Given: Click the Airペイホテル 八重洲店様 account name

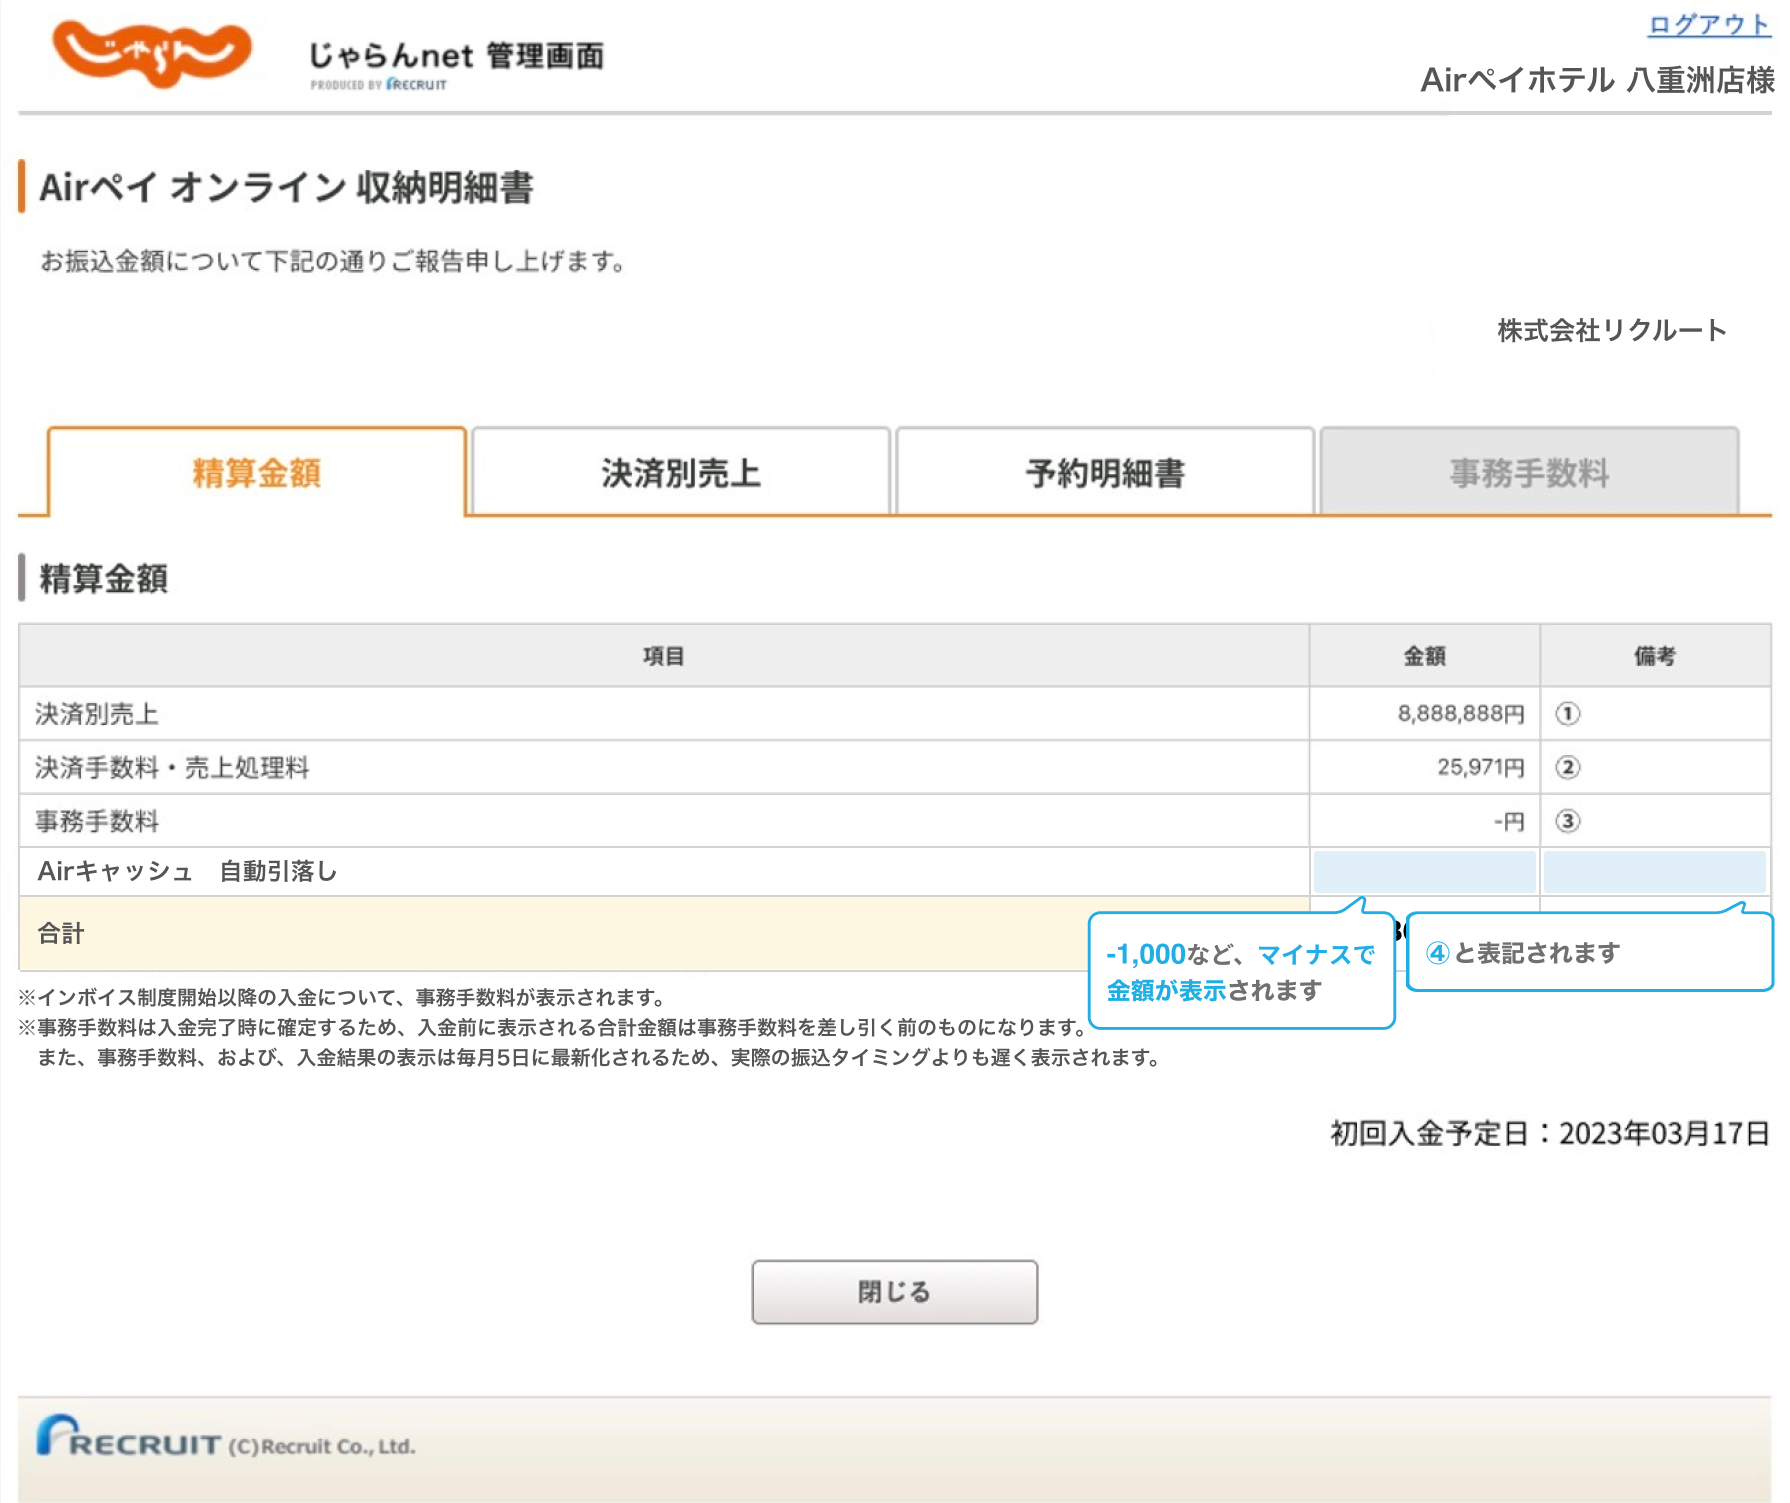Looking at the screenshot, I should click(x=1597, y=80).
